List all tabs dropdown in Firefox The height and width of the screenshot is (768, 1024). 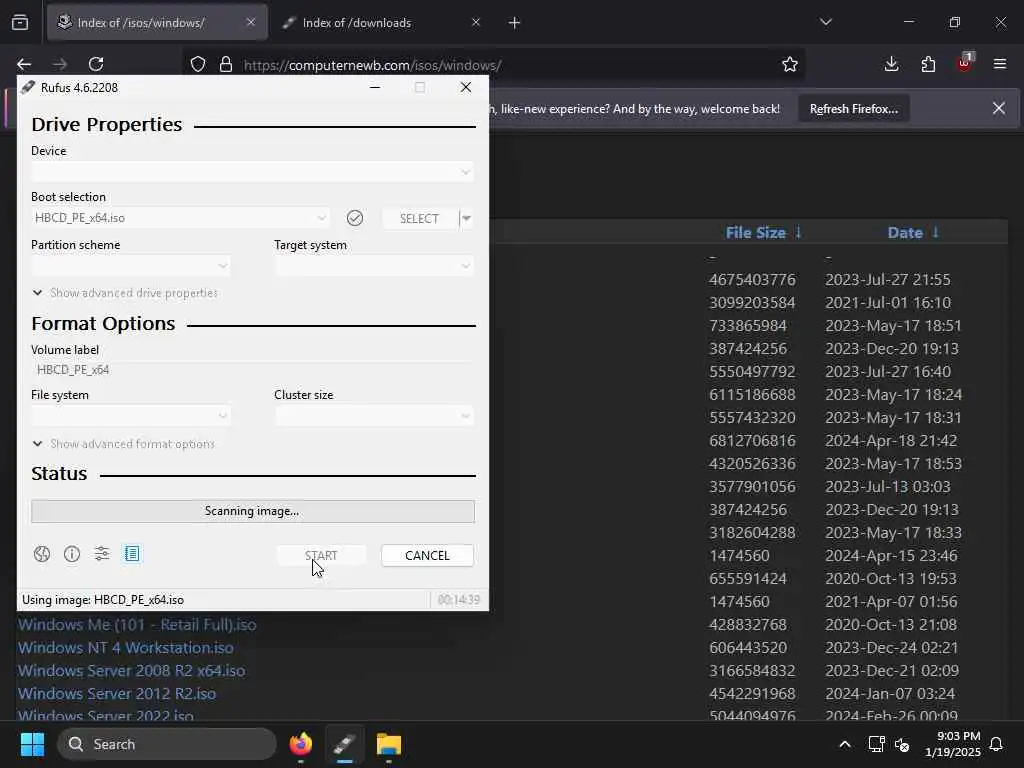click(825, 22)
